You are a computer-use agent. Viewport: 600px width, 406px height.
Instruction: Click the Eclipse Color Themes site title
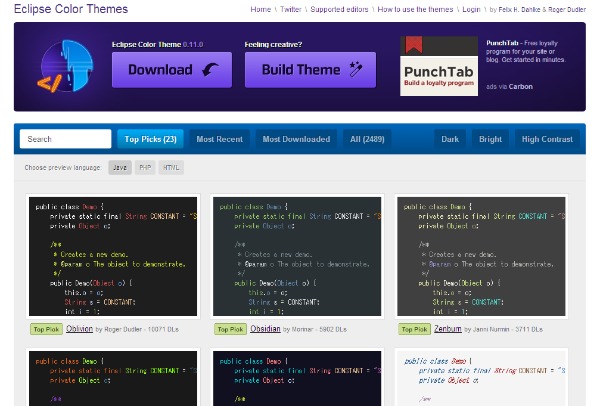pos(71,9)
